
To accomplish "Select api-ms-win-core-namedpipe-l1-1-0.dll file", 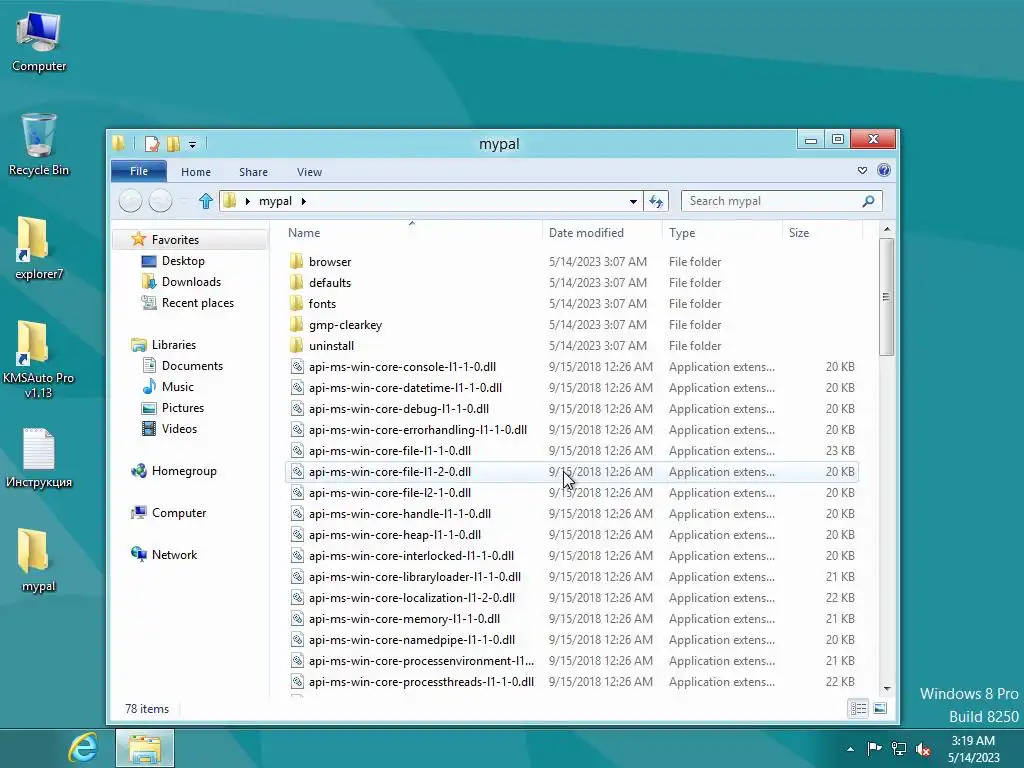I will pyautogui.click(x=571, y=639).
